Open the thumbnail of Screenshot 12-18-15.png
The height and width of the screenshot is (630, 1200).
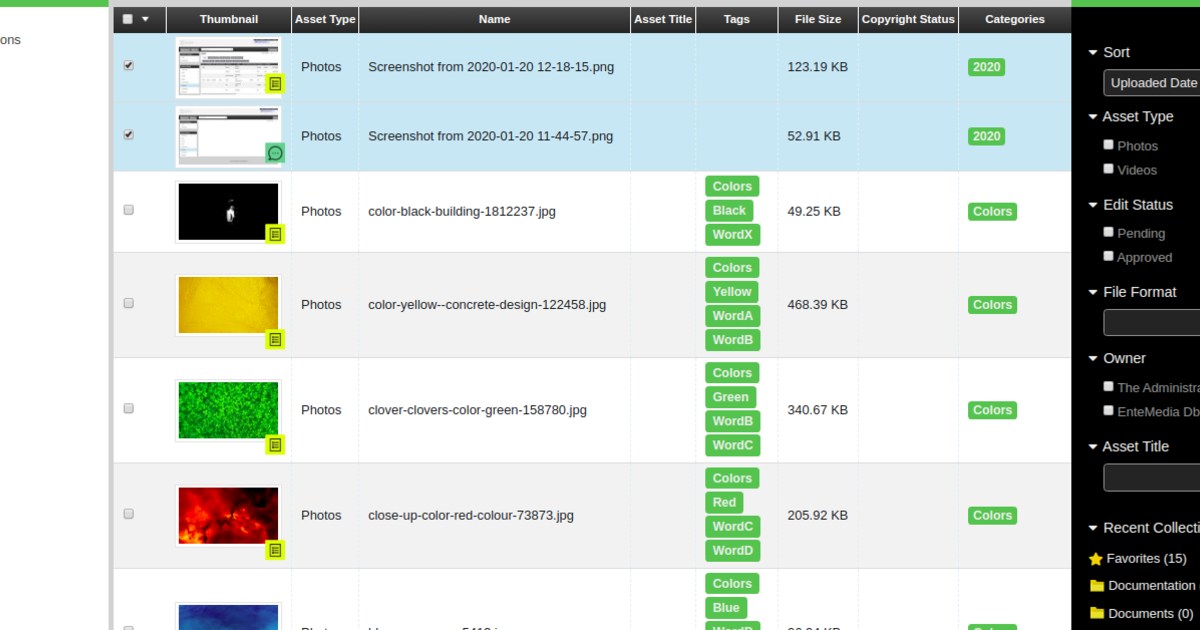coord(228,67)
